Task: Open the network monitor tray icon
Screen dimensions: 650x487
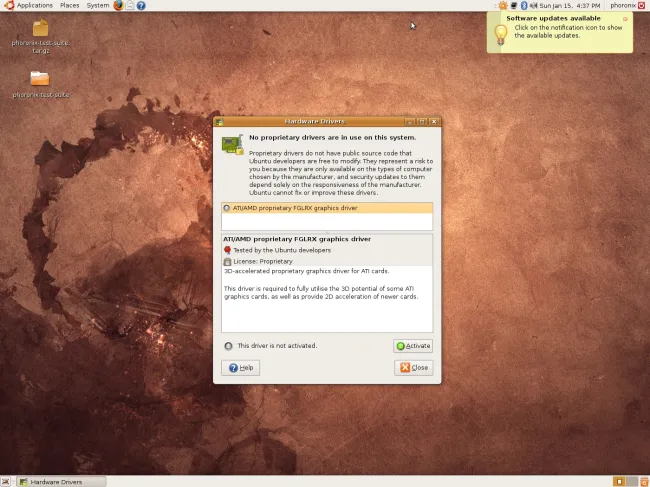Action: point(514,5)
